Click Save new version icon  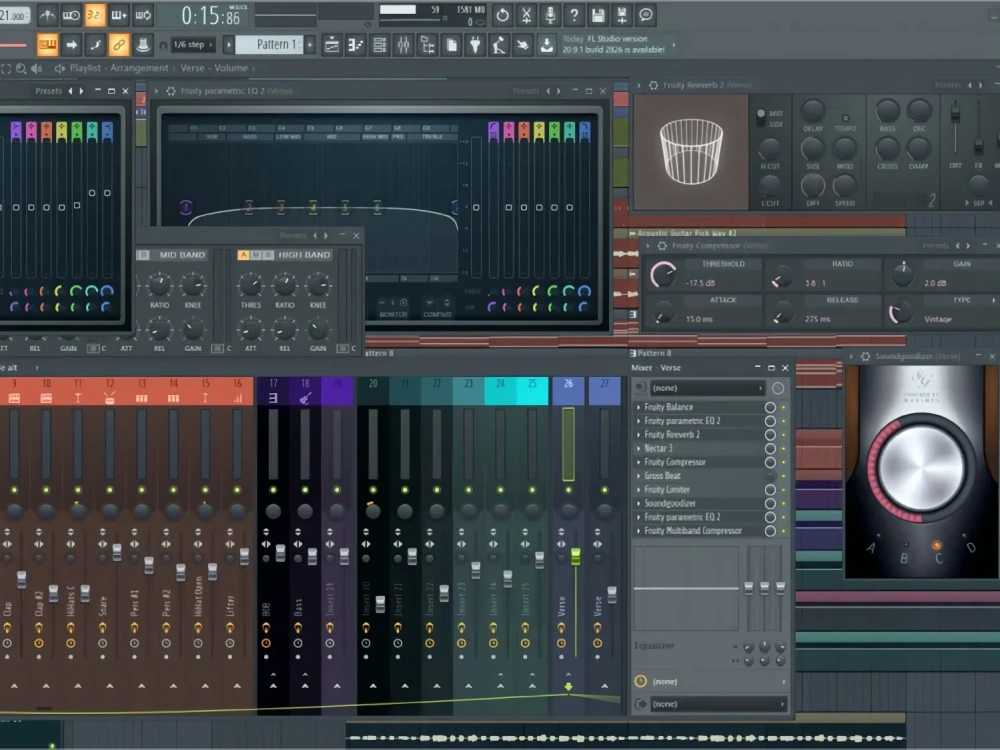coord(622,15)
